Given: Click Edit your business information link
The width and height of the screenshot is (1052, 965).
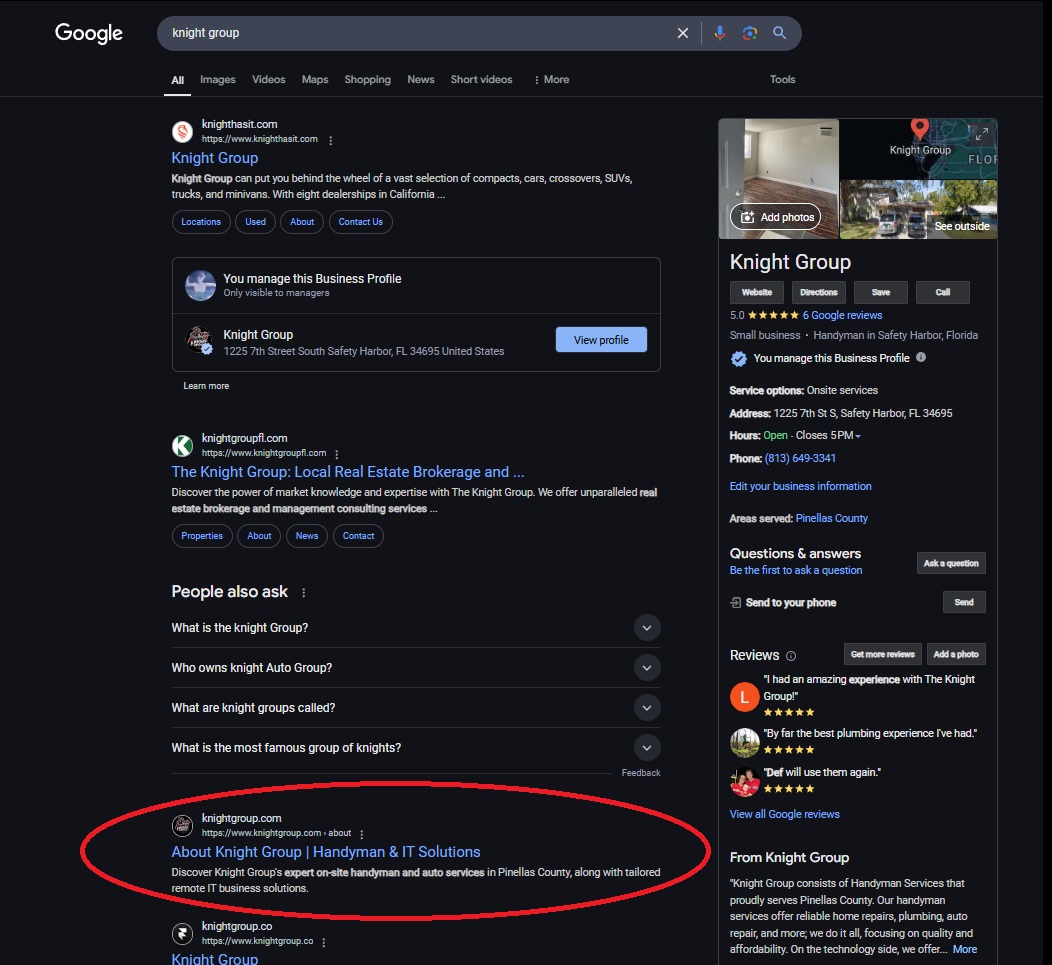Looking at the screenshot, I should (x=800, y=486).
